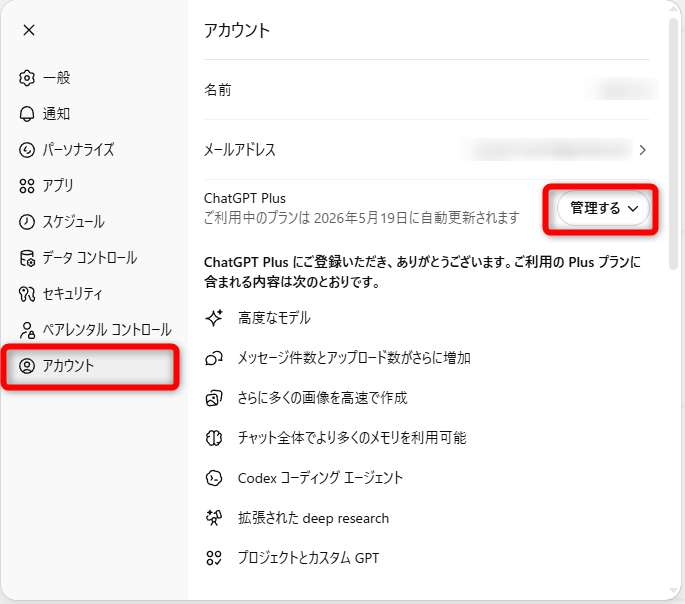Click the 拡張された deep research text
This screenshot has height=604, width=685.
click(313, 518)
